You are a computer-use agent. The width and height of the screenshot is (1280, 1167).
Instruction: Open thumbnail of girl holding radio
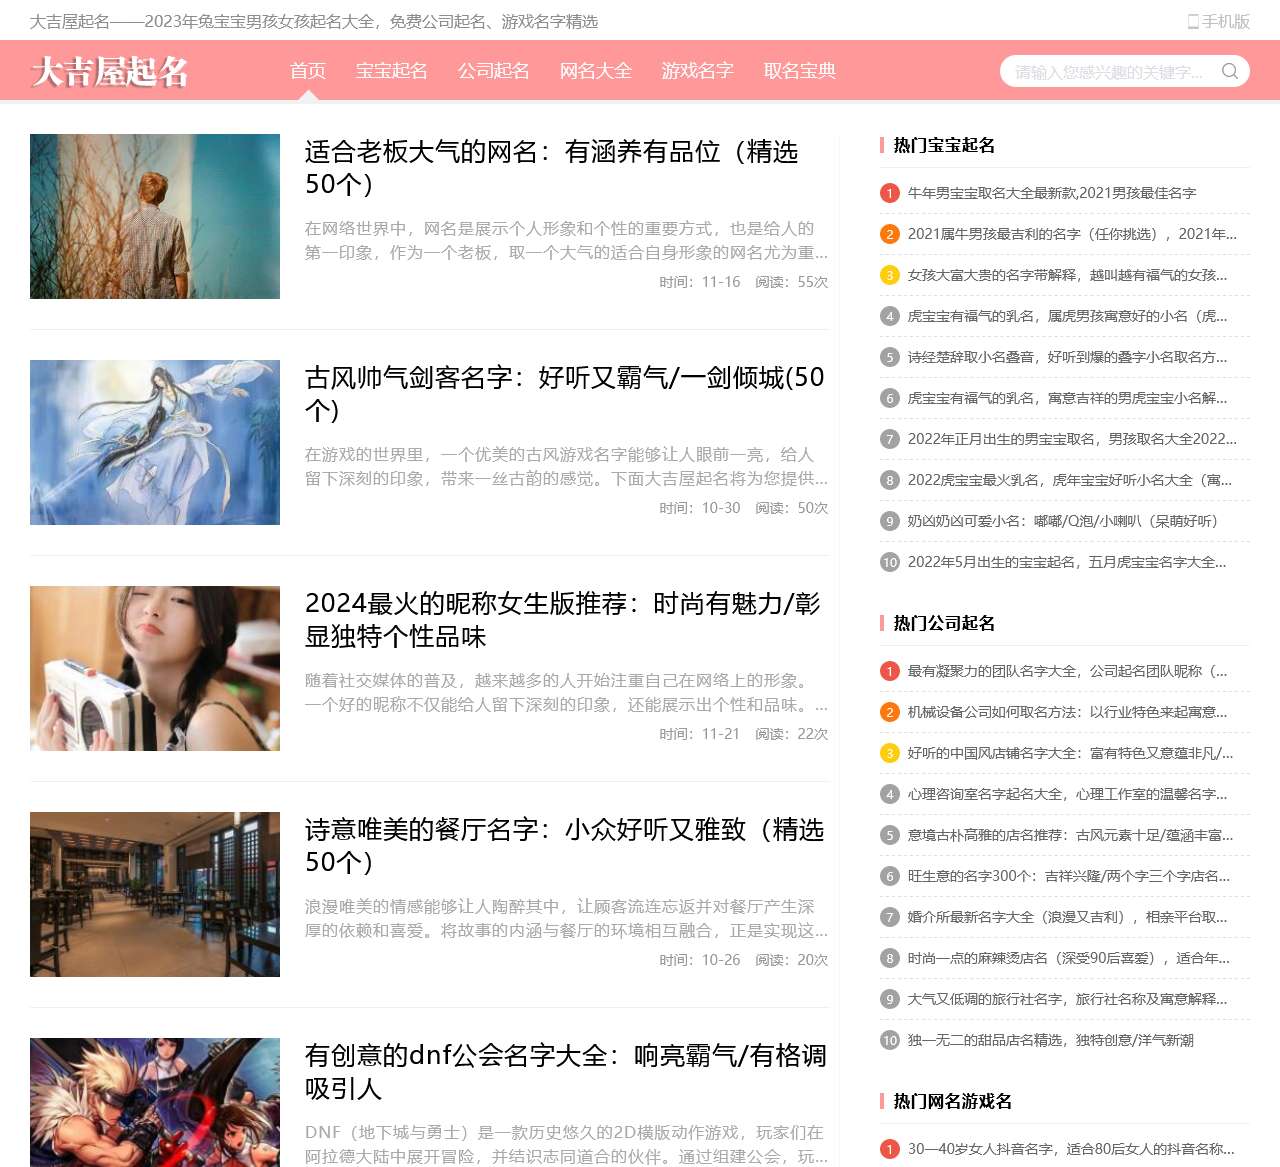(x=155, y=668)
